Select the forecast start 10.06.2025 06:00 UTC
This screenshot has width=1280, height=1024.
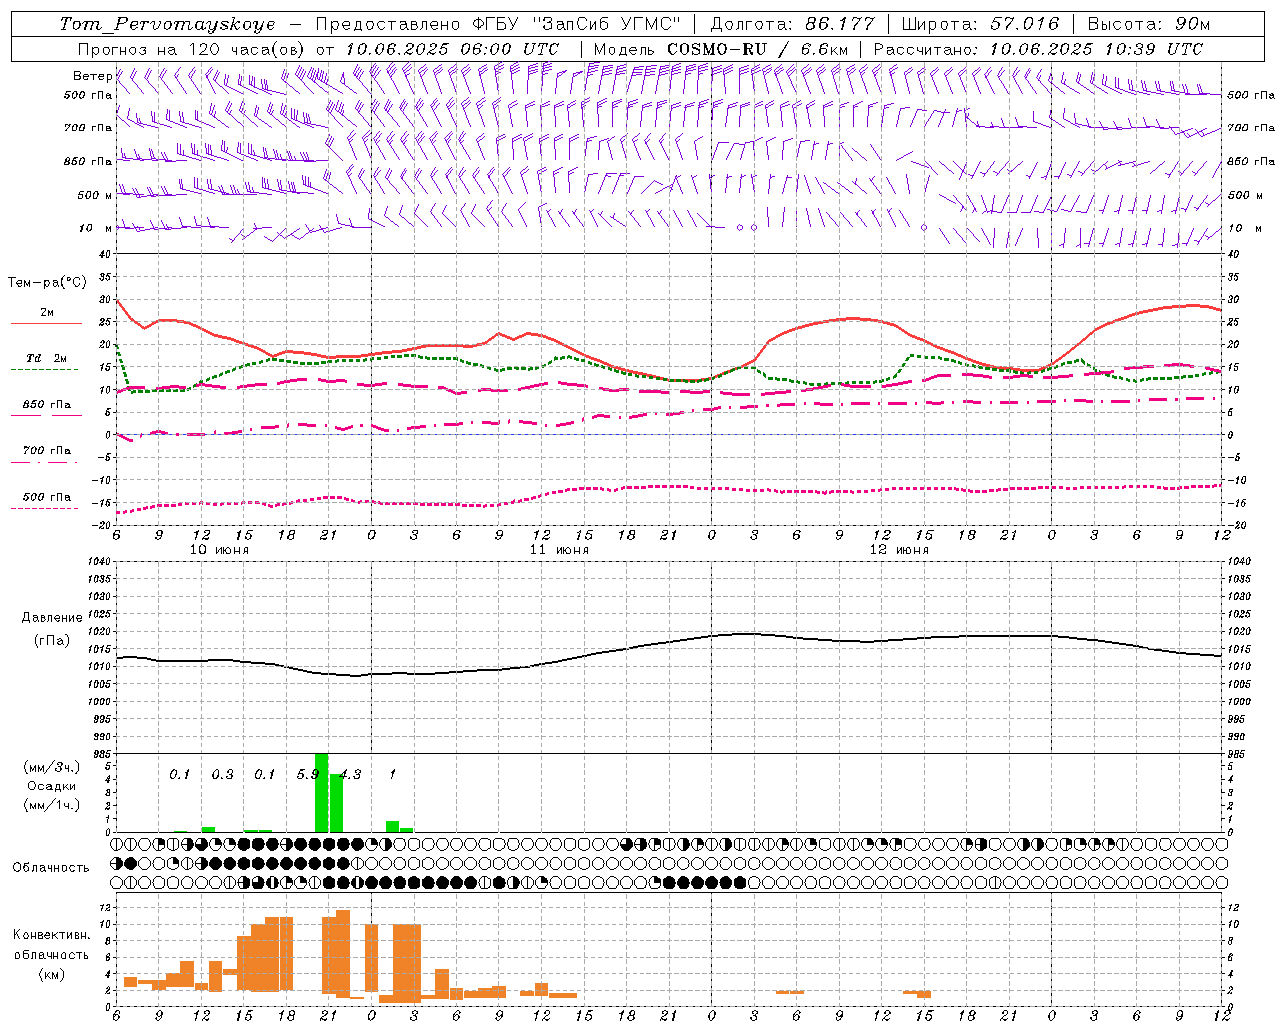coord(452,49)
